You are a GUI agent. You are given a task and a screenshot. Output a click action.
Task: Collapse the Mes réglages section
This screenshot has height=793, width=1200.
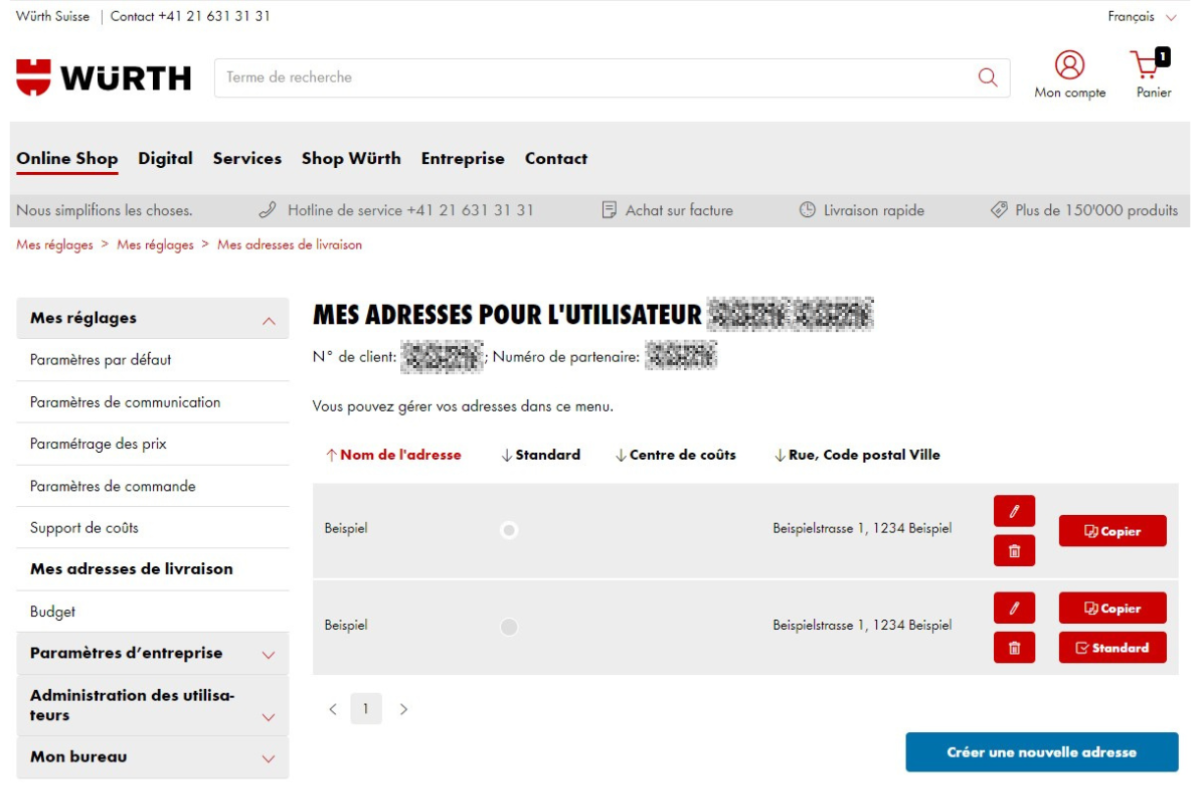pyautogui.click(x=268, y=320)
